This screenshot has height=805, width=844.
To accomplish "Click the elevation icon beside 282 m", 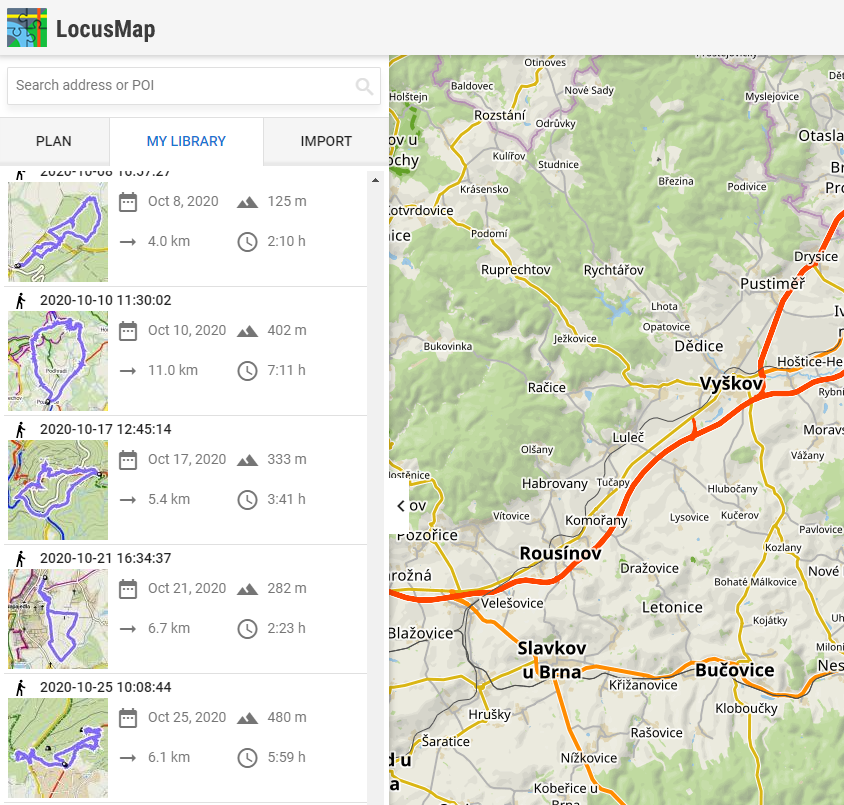I will (247, 589).
